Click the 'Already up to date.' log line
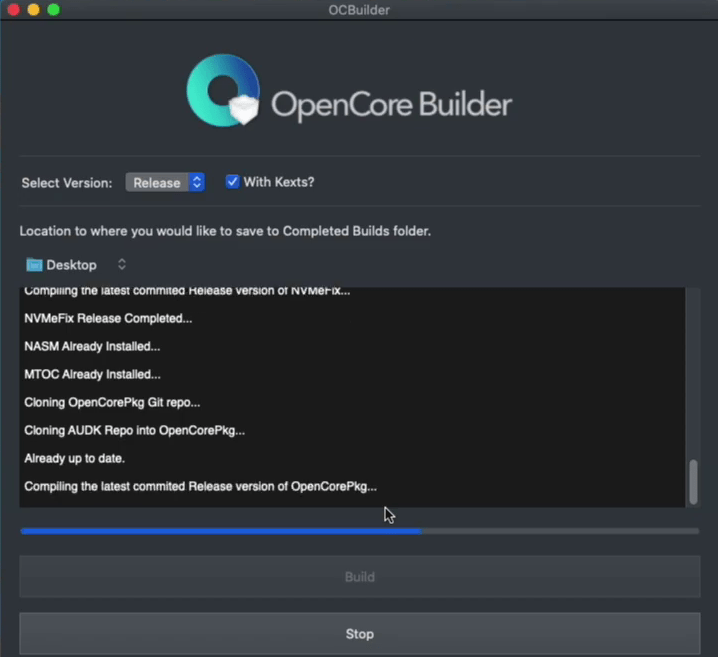The height and width of the screenshot is (657, 718). pyautogui.click(x=75, y=458)
